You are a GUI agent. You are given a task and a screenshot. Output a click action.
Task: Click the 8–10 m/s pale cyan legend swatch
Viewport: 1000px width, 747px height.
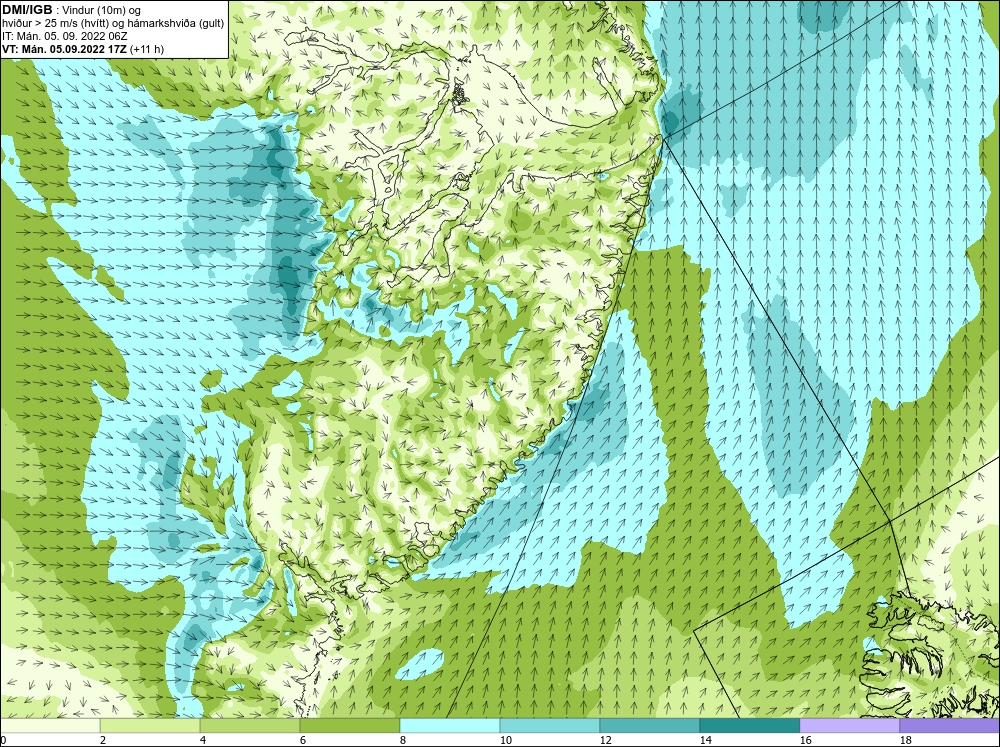(x=450, y=725)
